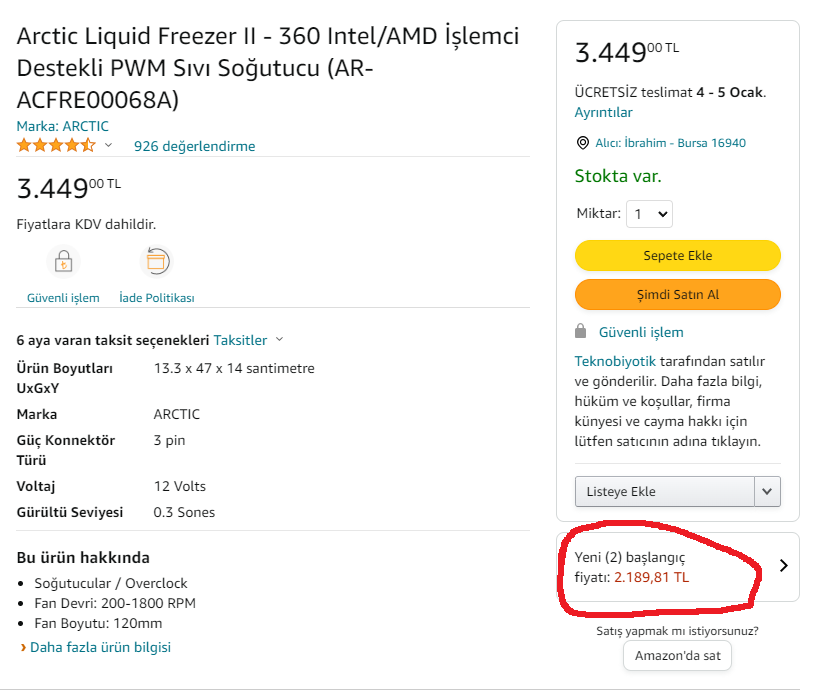Open the Teknobiyotik seller link
This screenshot has width=815, height=690.
click(615, 361)
